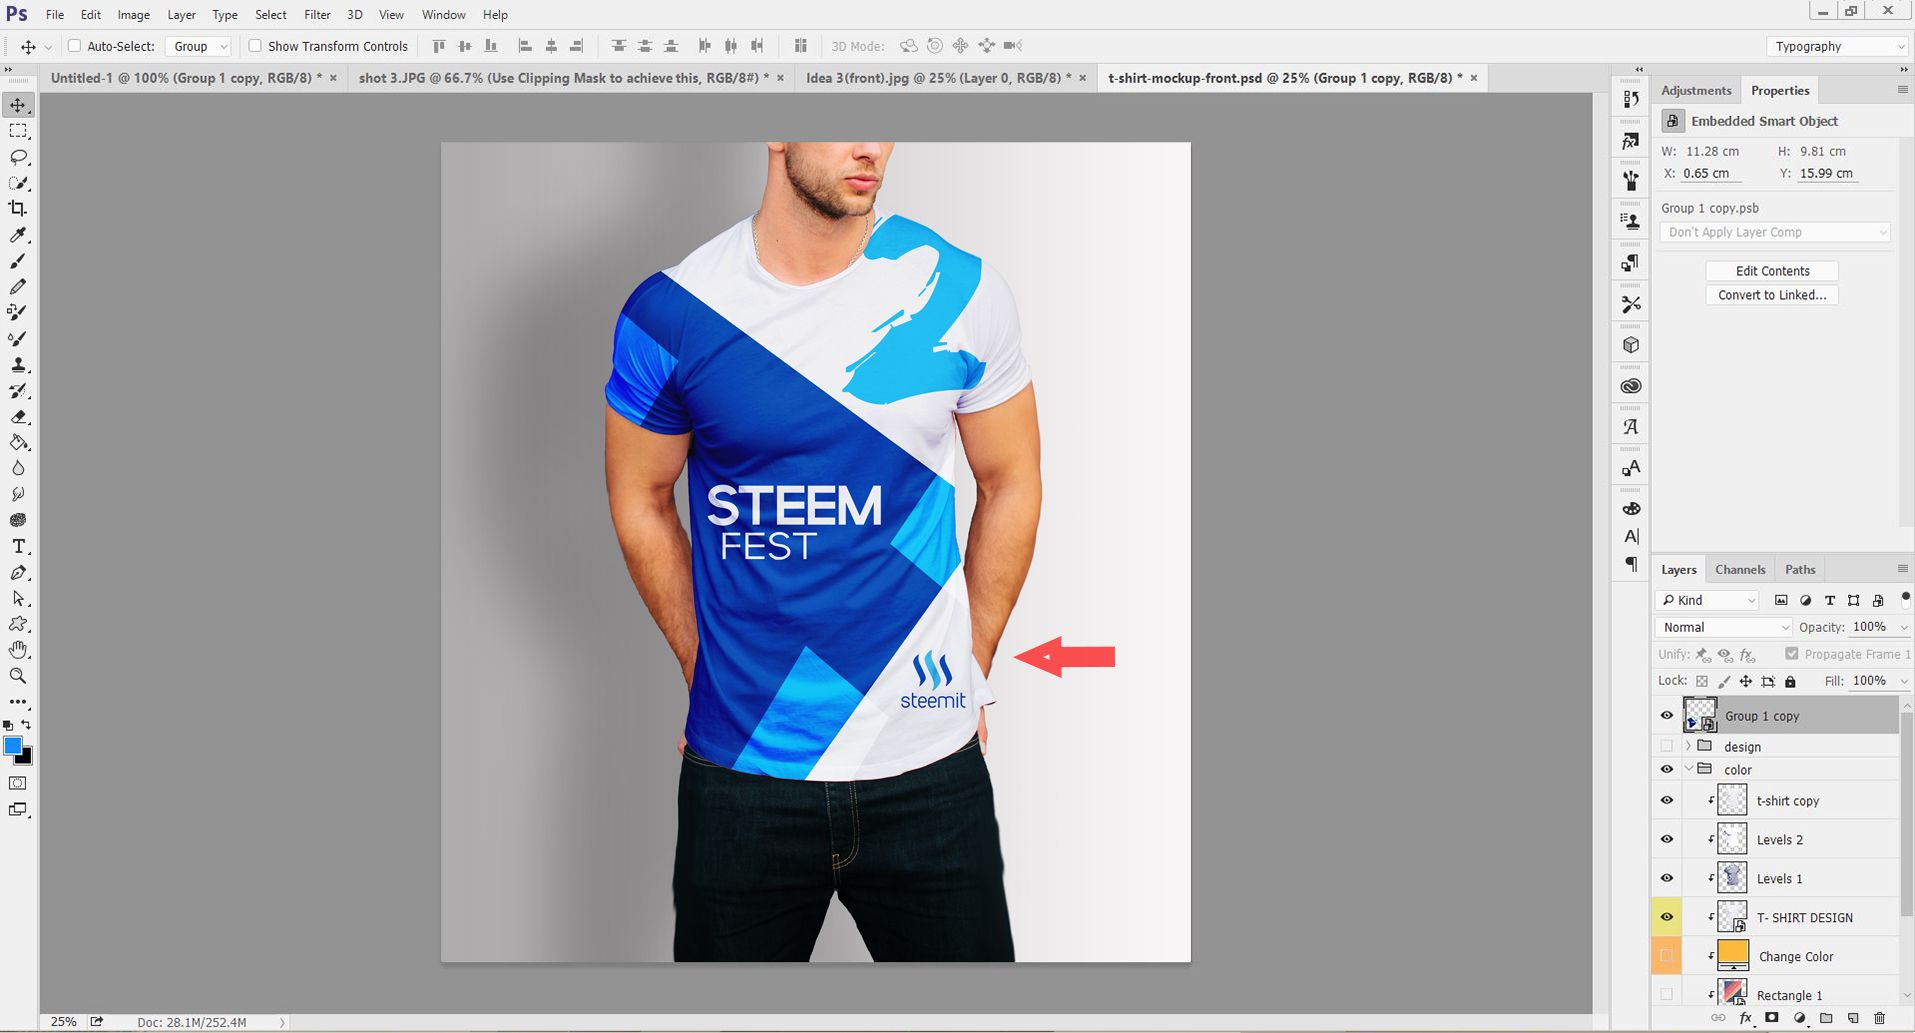
Task: Select the Brush tool
Action: (x=18, y=261)
